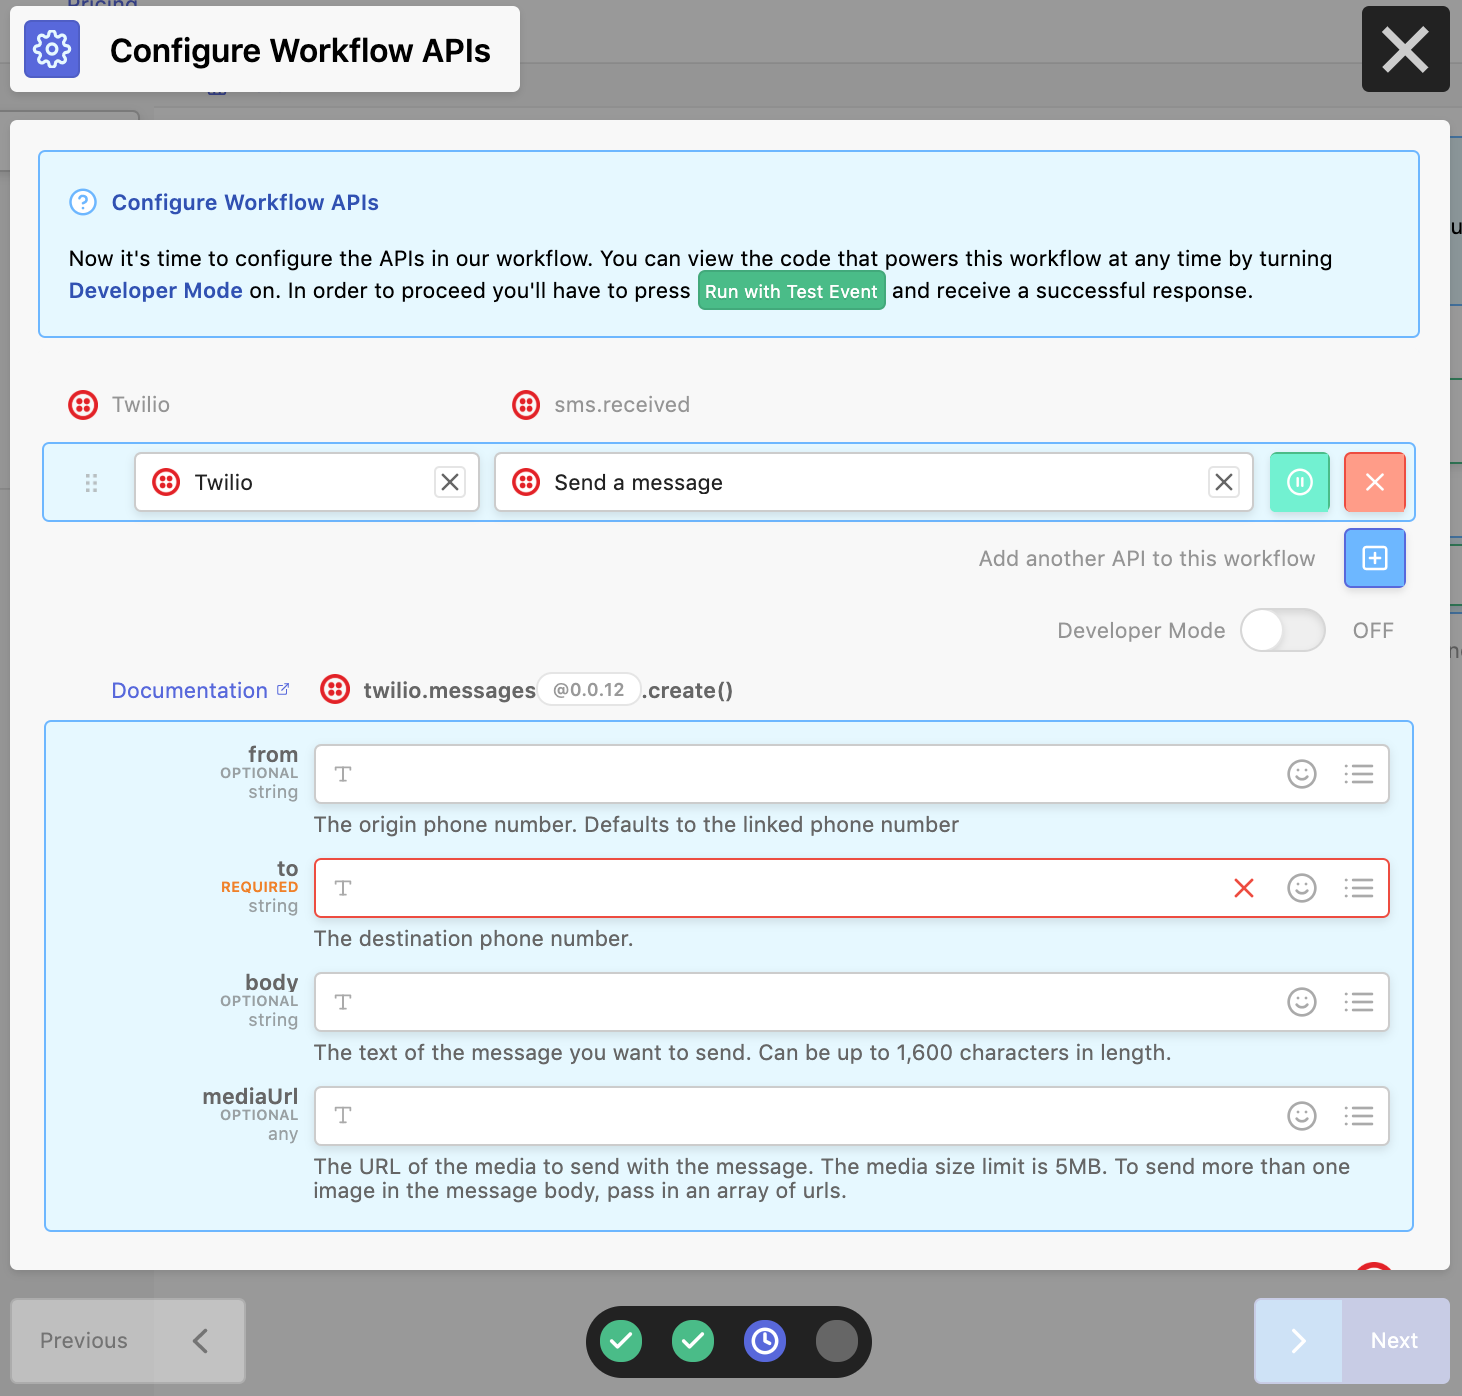Open the emoji picker for the mediaUrl field
This screenshot has height=1396, width=1462.
coord(1301,1116)
